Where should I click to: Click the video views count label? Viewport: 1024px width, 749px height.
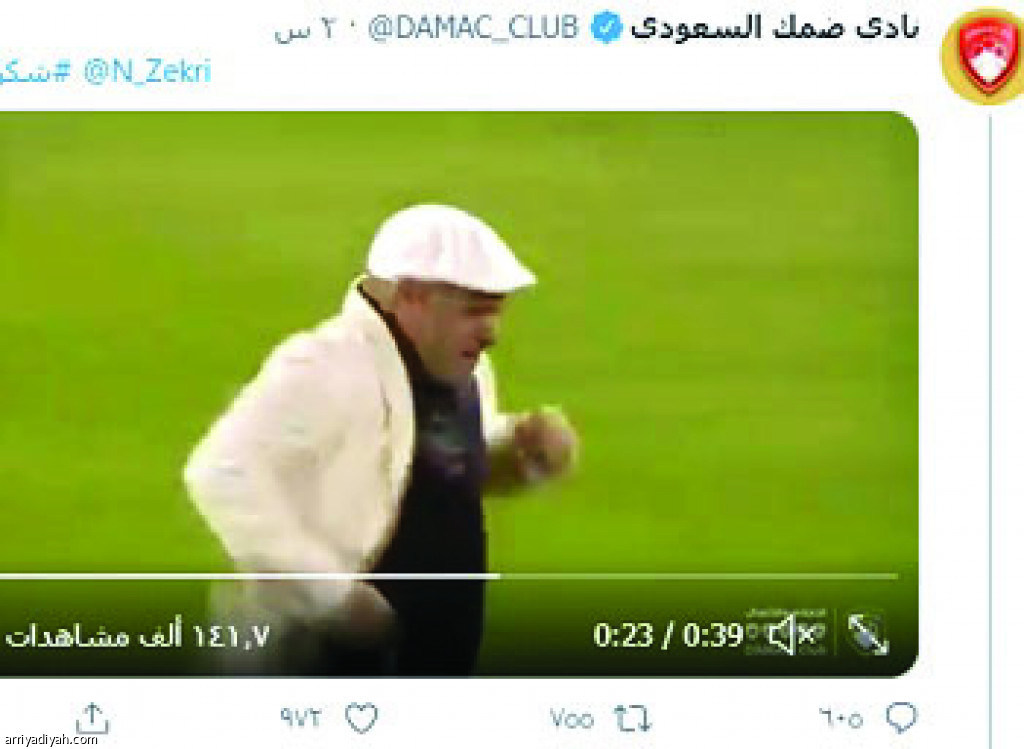coord(137,635)
